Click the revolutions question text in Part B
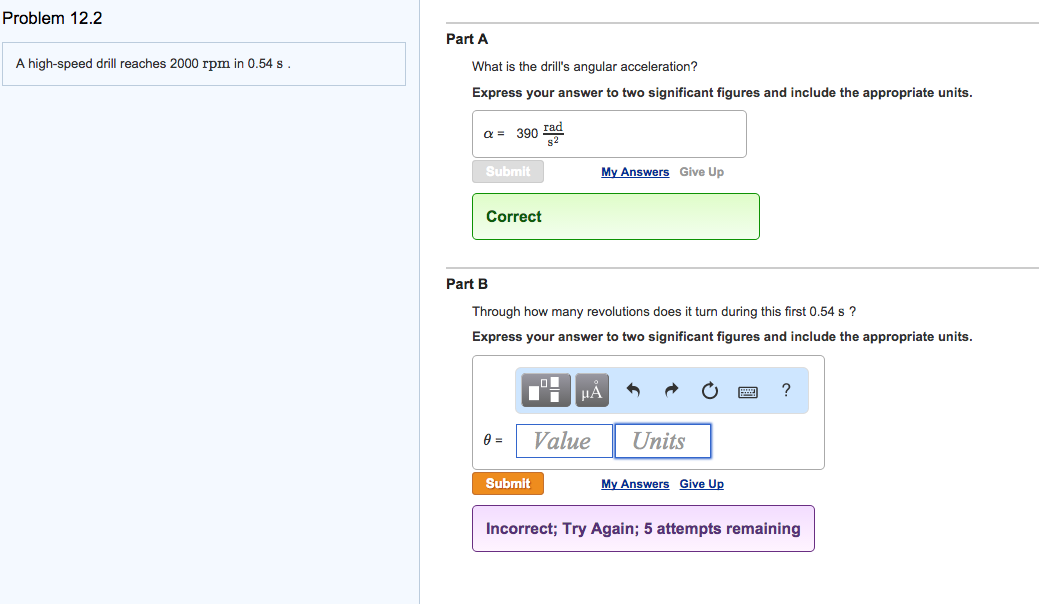The width and height of the screenshot is (1039, 604). point(664,311)
